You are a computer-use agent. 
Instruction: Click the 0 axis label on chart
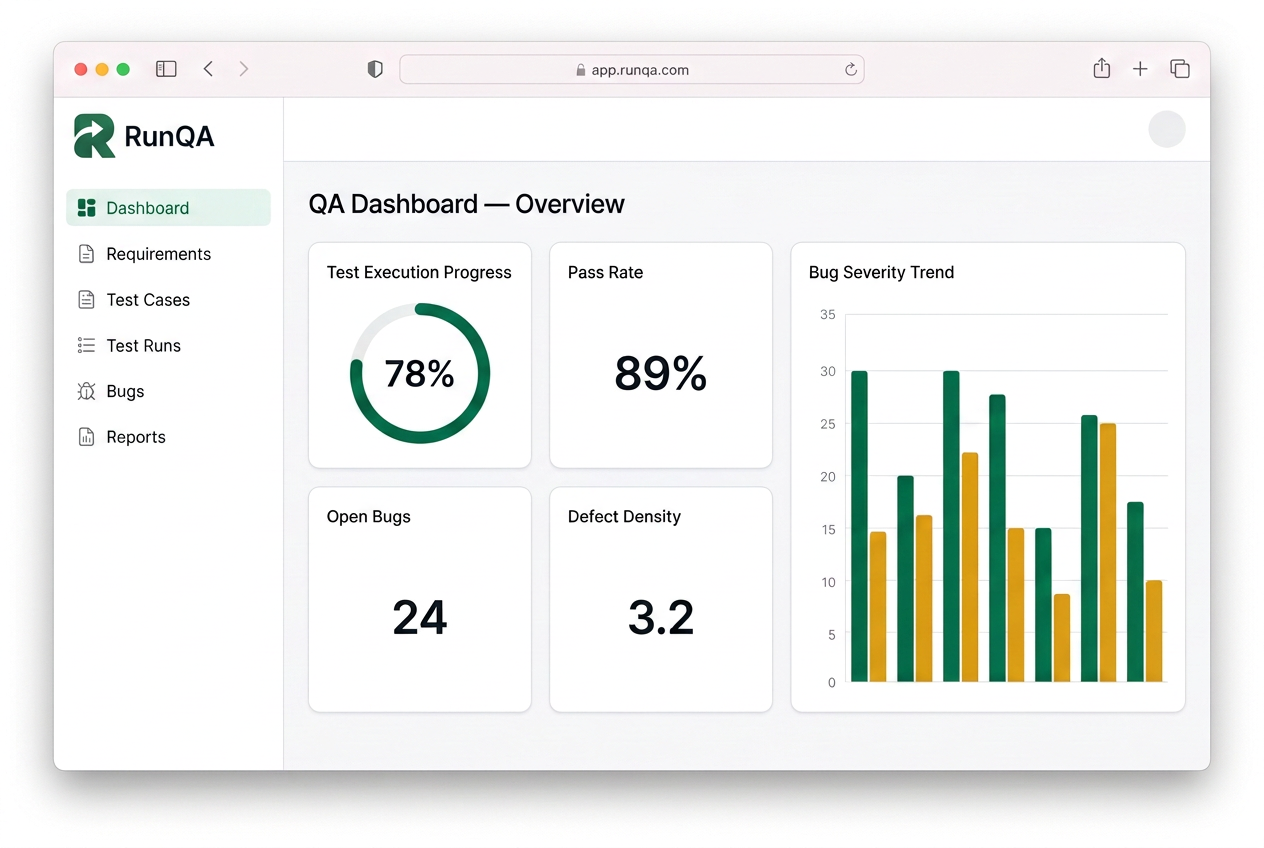[x=831, y=682]
